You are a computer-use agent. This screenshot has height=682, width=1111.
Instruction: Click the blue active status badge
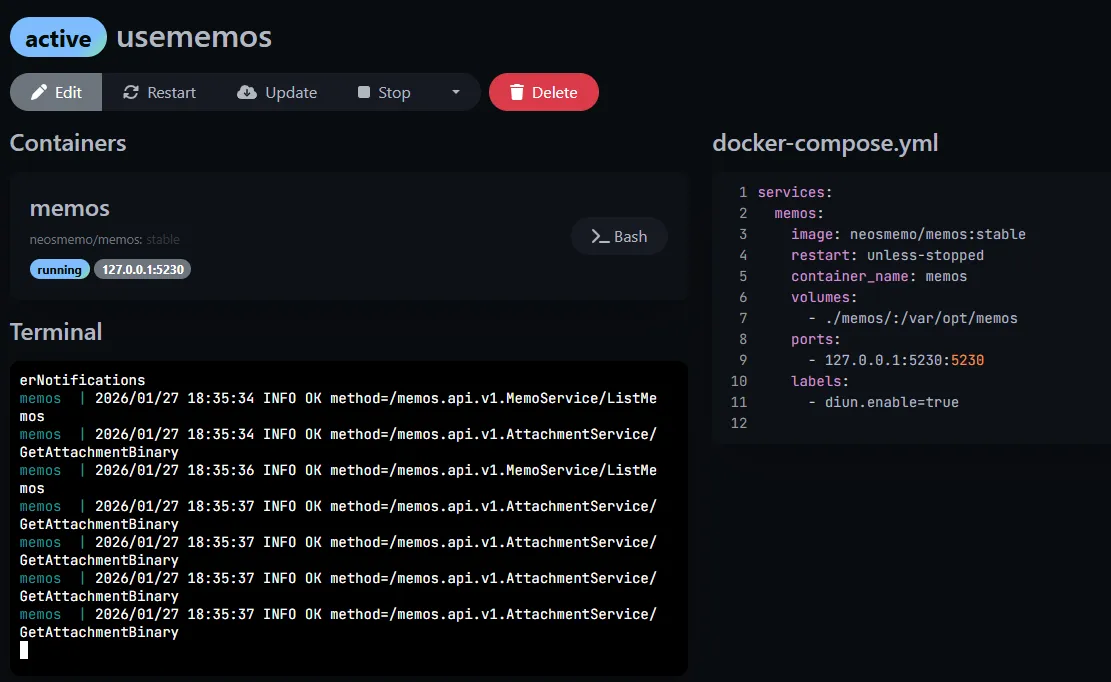click(x=58, y=38)
